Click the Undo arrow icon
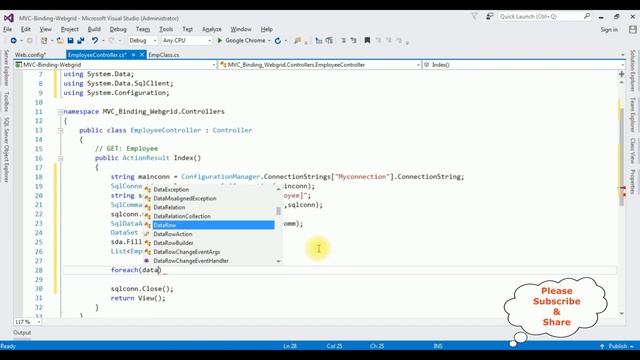This screenshot has width=640, height=360. click(95, 40)
